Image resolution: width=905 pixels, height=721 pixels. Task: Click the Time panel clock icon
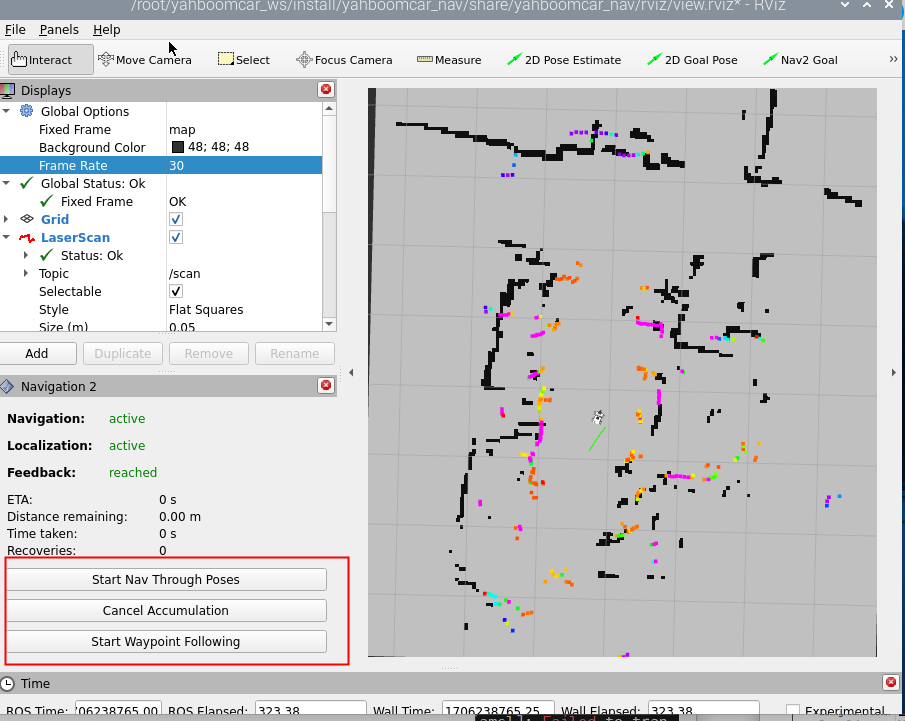tap(8, 683)
